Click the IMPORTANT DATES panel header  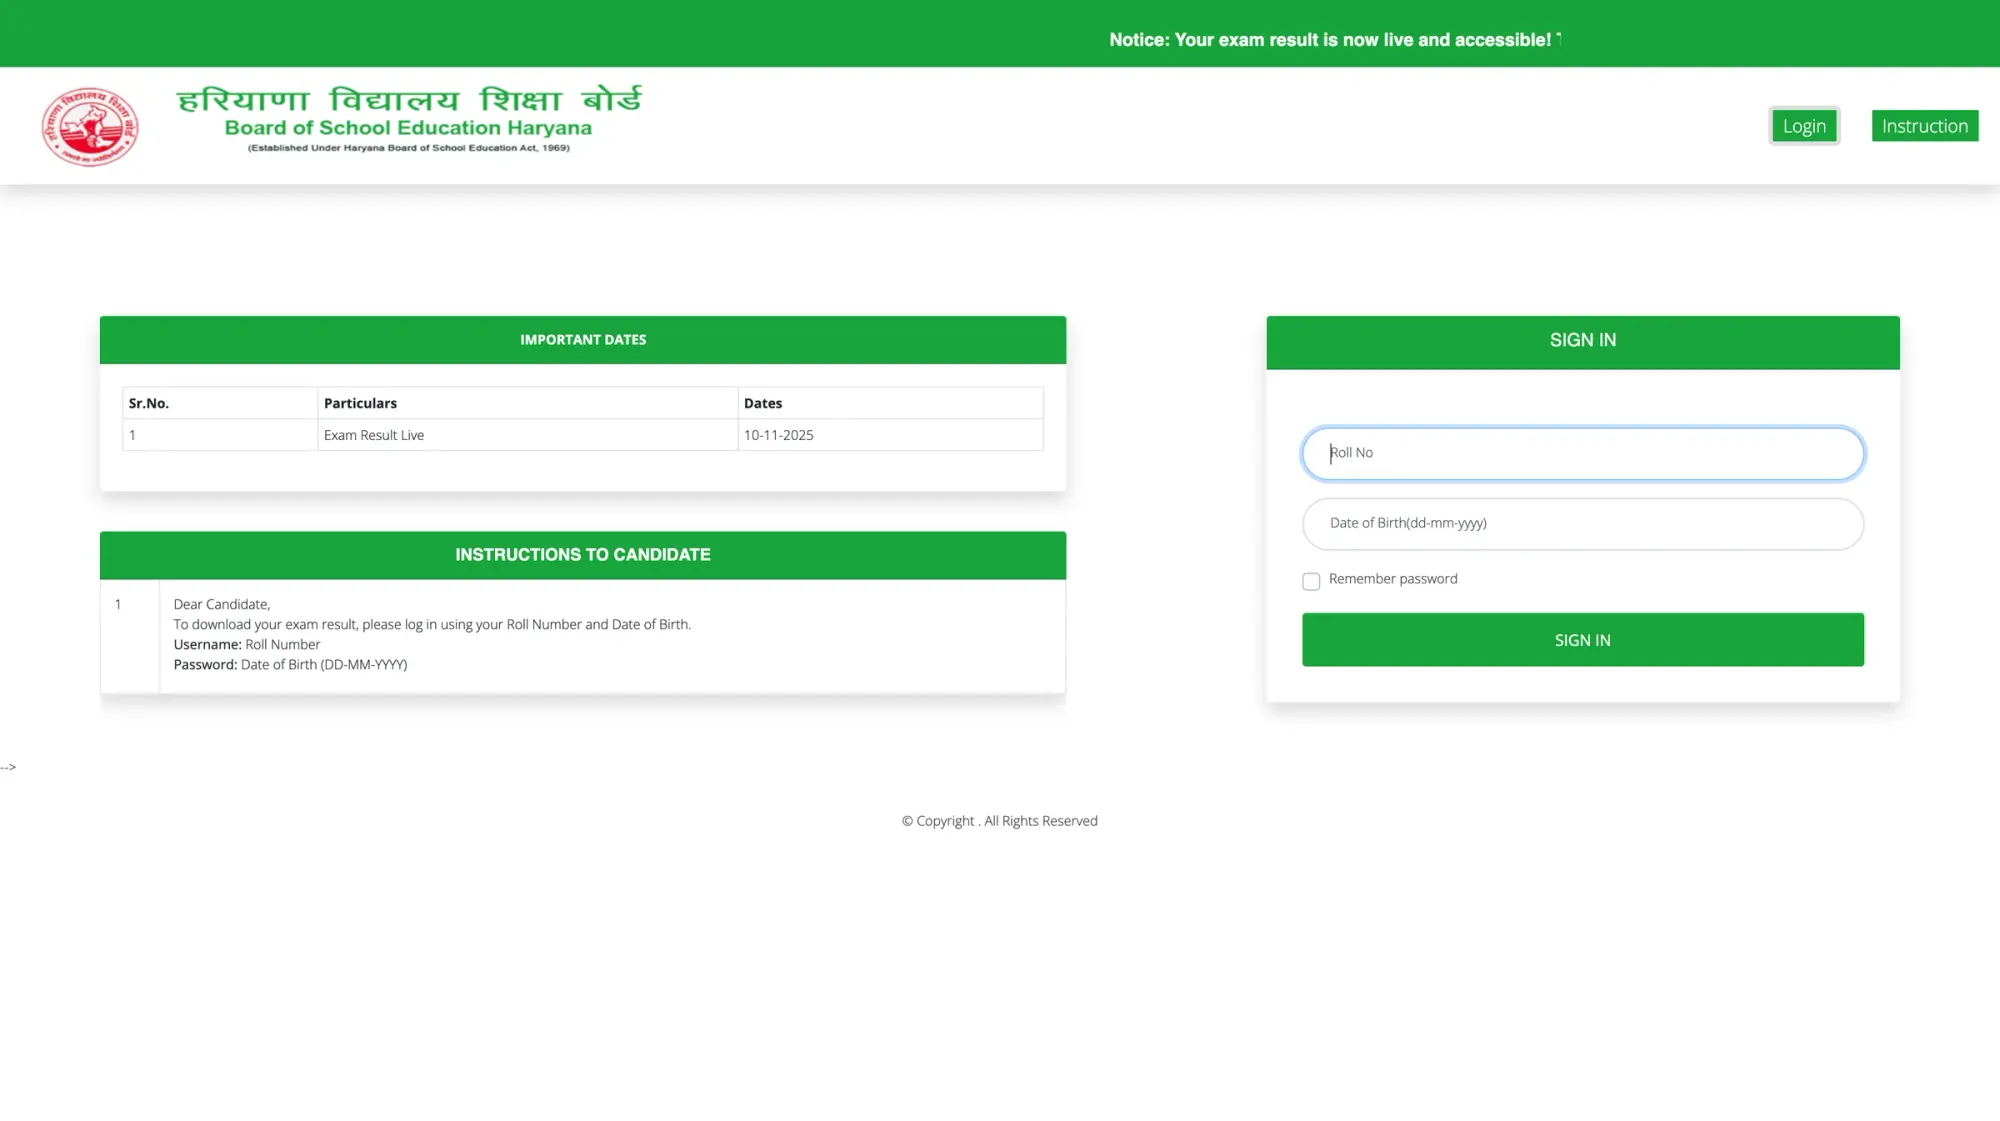point(582,340)
